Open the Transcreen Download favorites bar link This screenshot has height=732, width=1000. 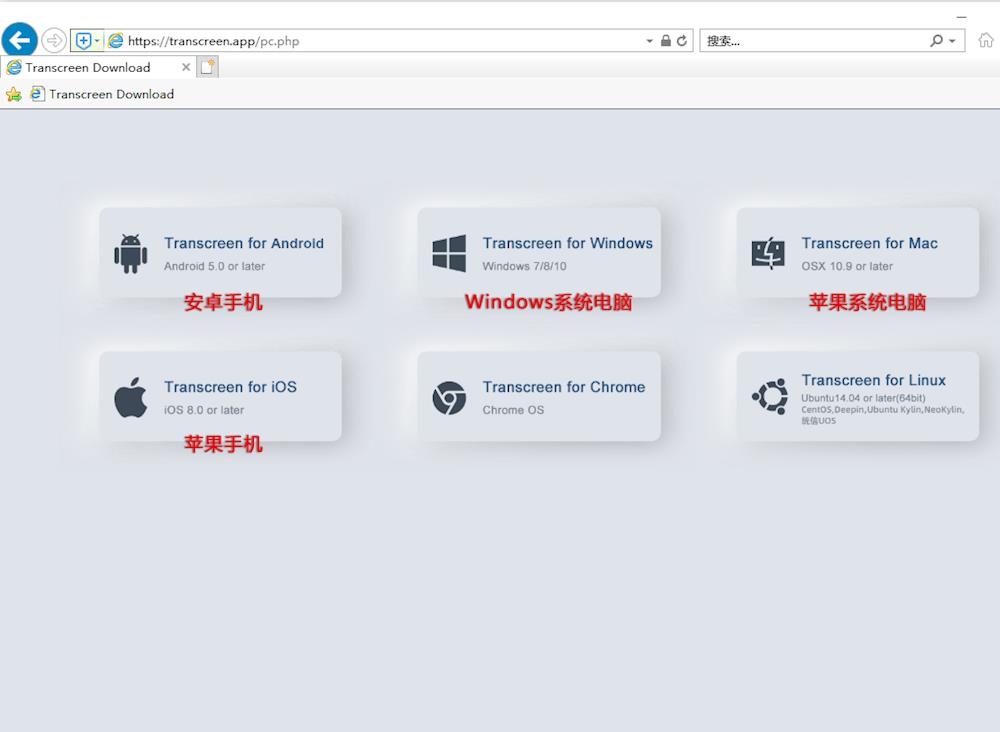102,94
